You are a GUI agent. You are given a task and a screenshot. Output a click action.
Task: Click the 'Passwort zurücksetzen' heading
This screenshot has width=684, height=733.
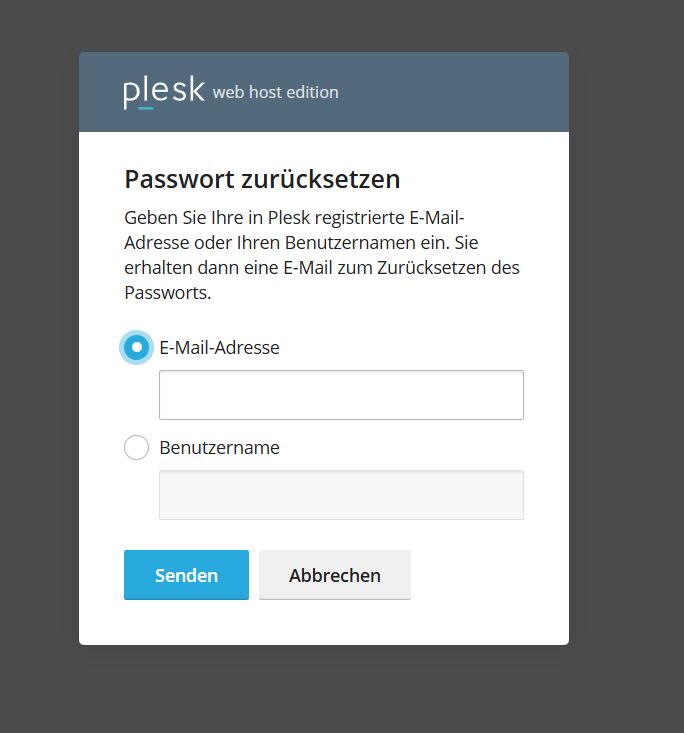click(x=262, y=179)
